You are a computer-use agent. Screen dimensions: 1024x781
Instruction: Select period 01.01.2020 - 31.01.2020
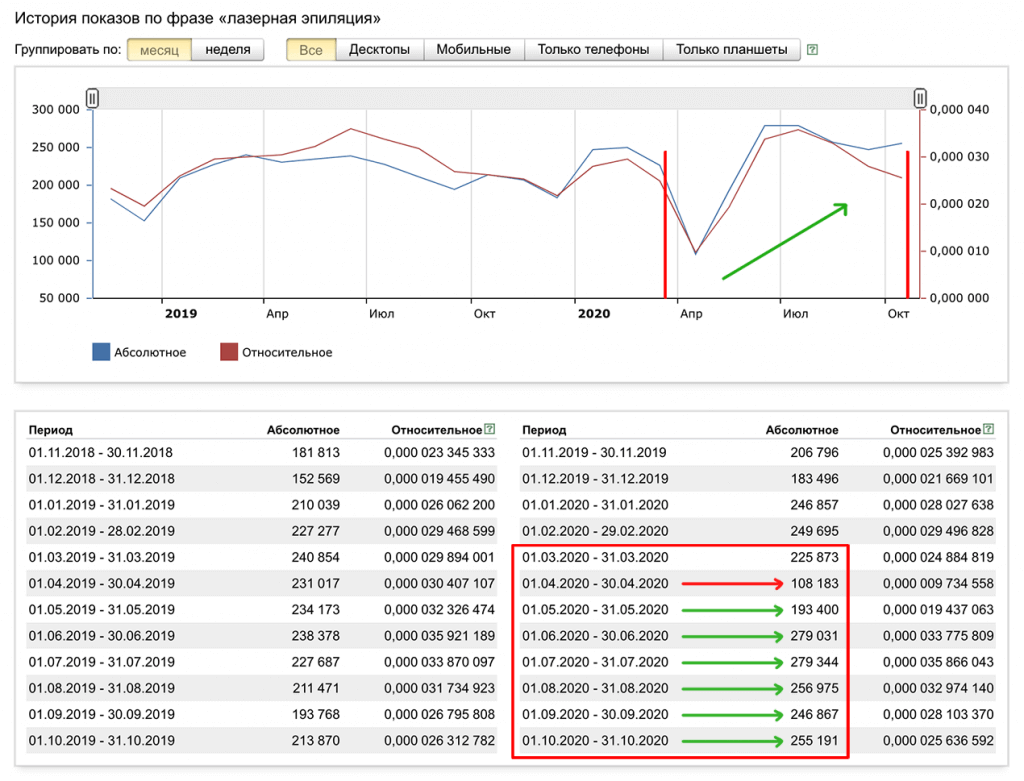pyautogui.click(x=595, y=505)
